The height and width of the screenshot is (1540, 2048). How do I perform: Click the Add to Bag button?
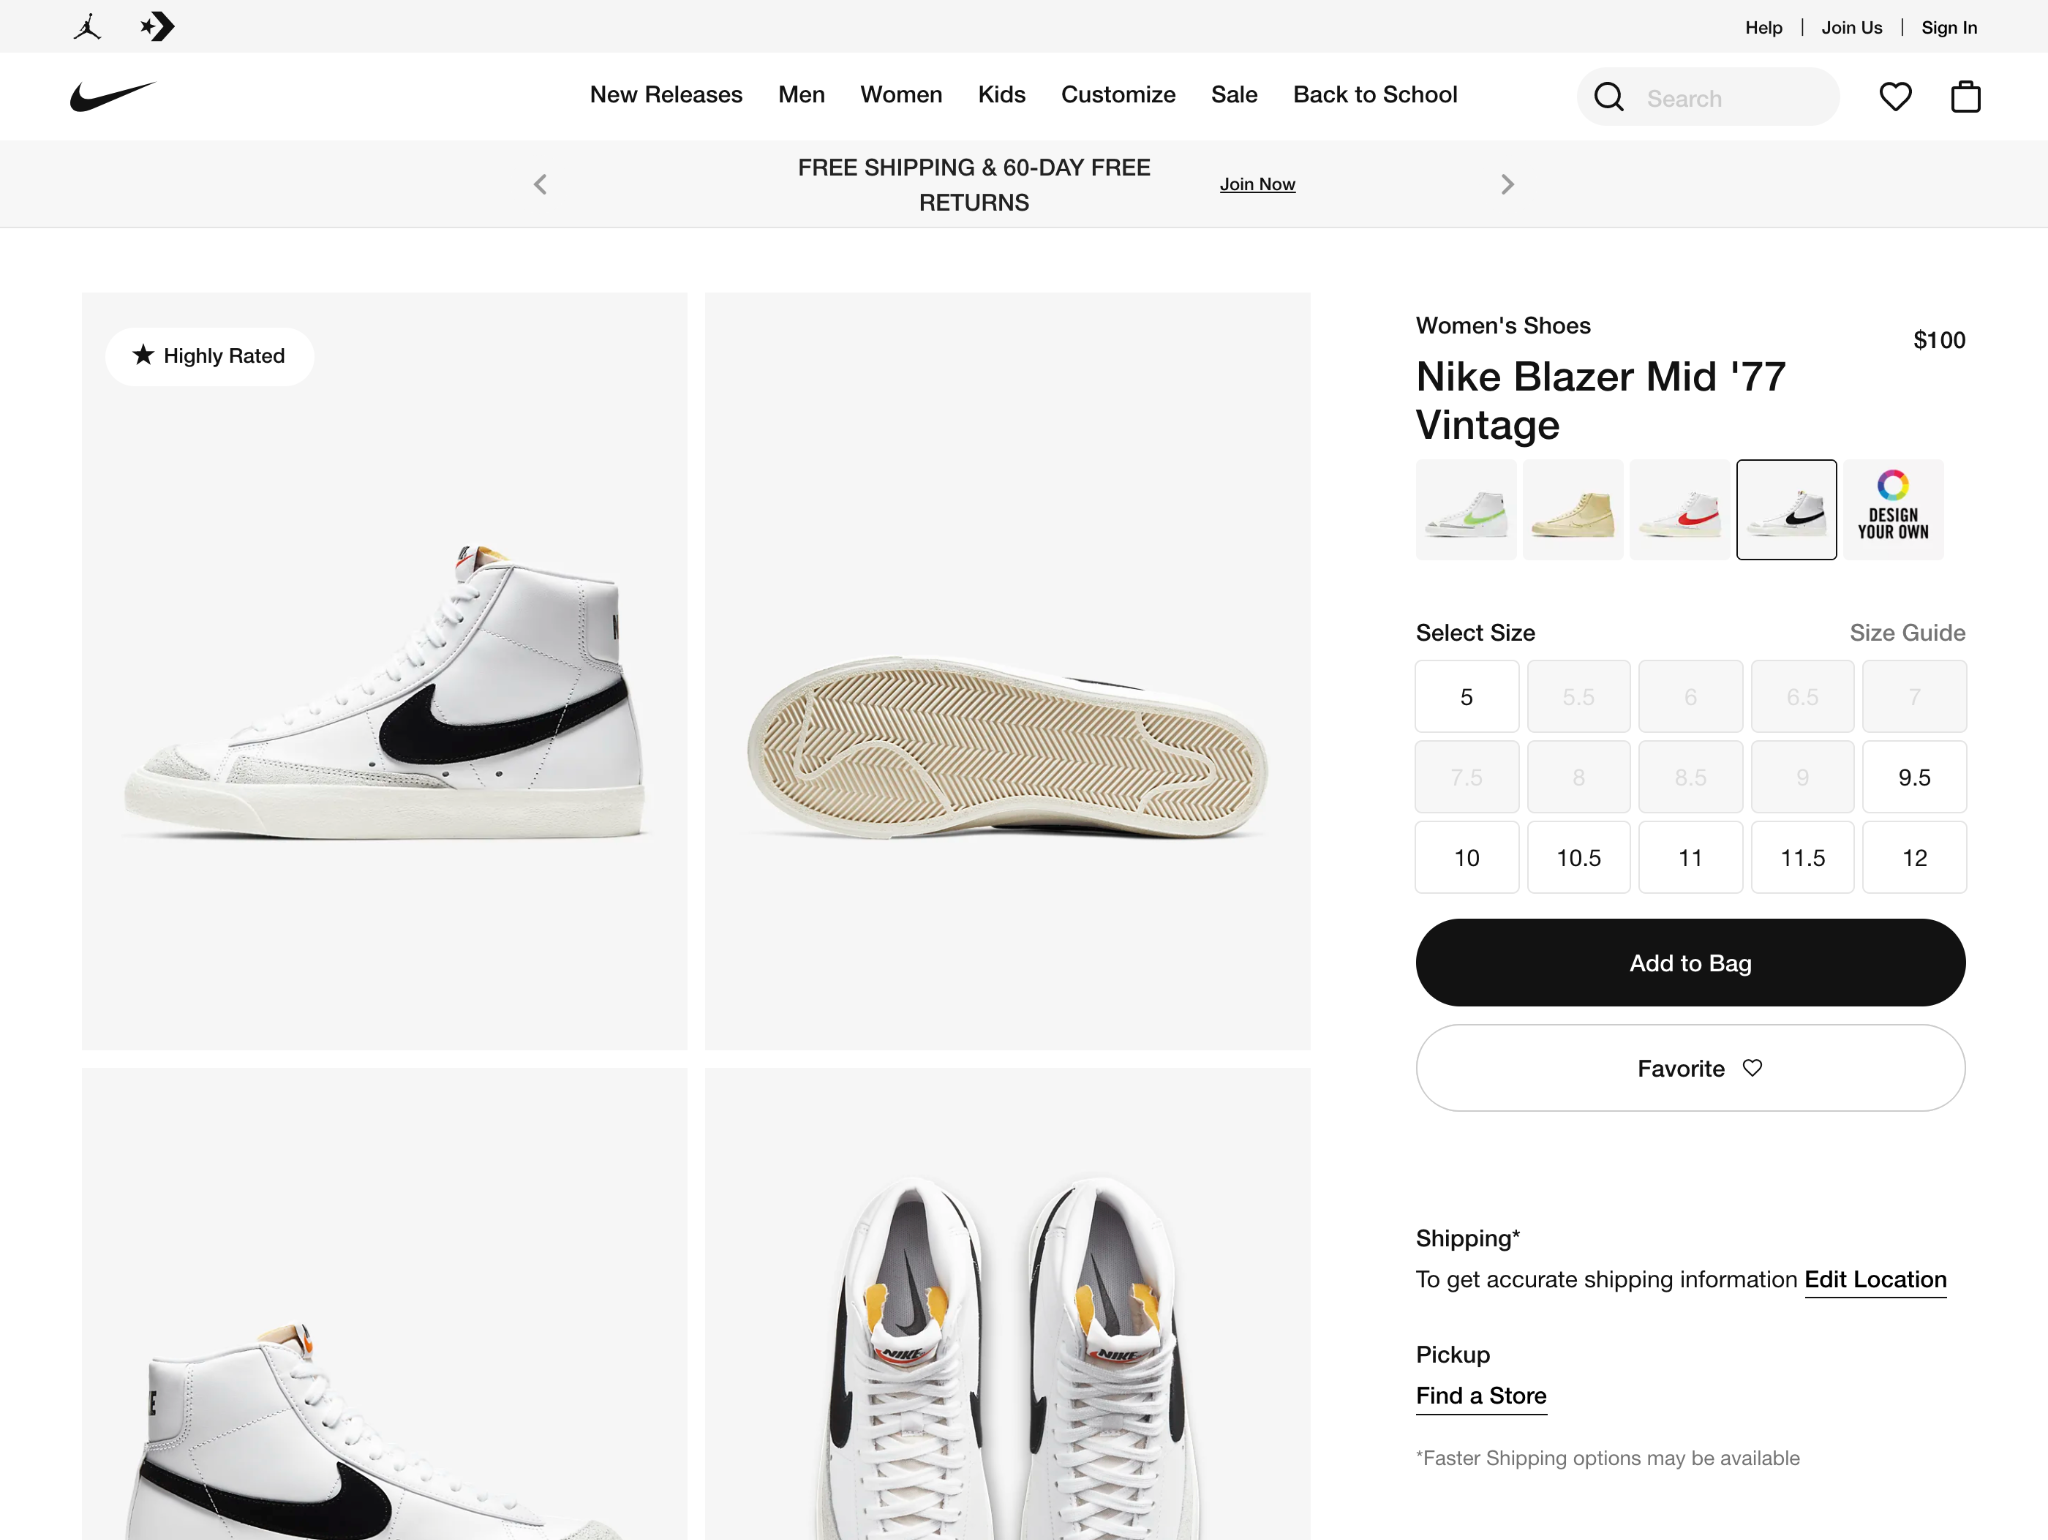click(x=1689, y=962)
